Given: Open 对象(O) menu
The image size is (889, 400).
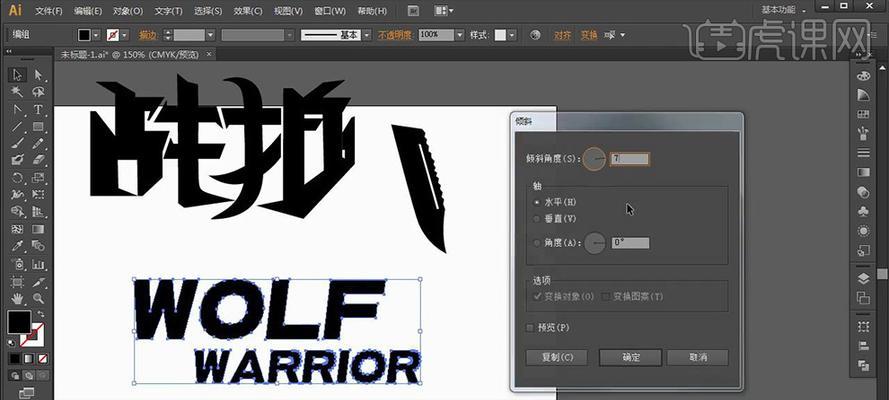Looking at the screenshot, I should tap(128, 11).
